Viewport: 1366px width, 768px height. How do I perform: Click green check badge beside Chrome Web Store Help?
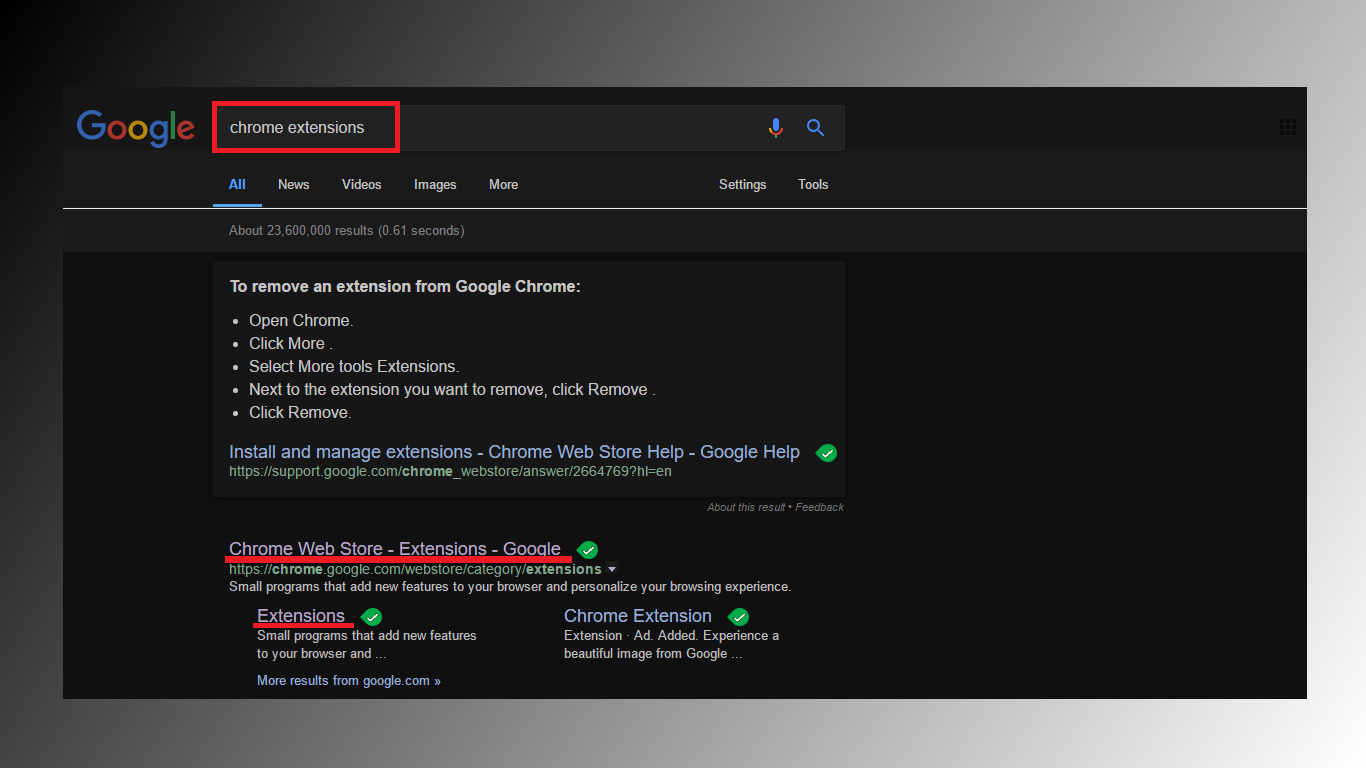tap(826, 453)
